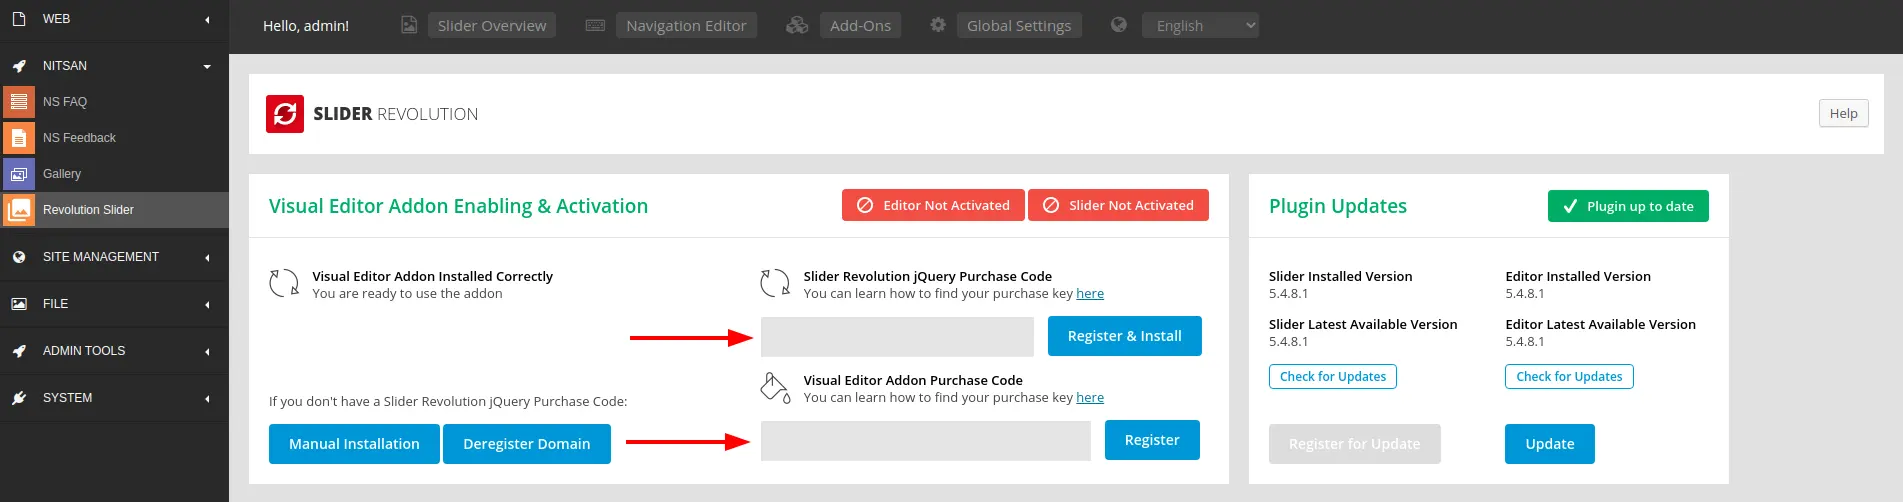Viewport: 1903px width, 502px height.
Task: Open the English language dropdown
Action: 1200,25
